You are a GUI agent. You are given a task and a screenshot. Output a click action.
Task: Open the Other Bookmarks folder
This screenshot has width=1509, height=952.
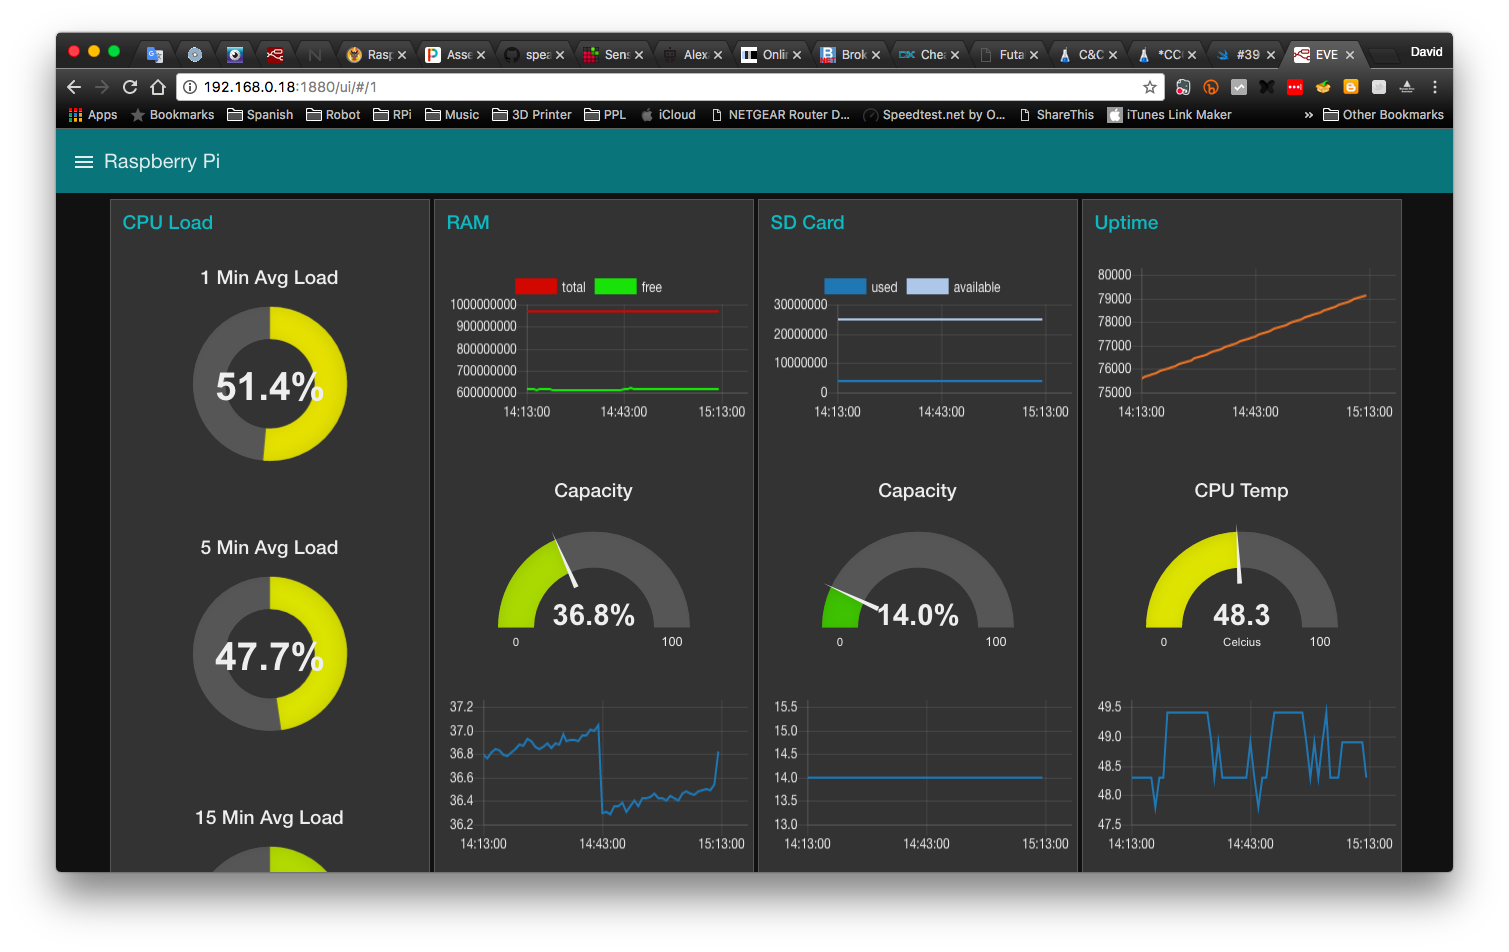point(1383,115)
